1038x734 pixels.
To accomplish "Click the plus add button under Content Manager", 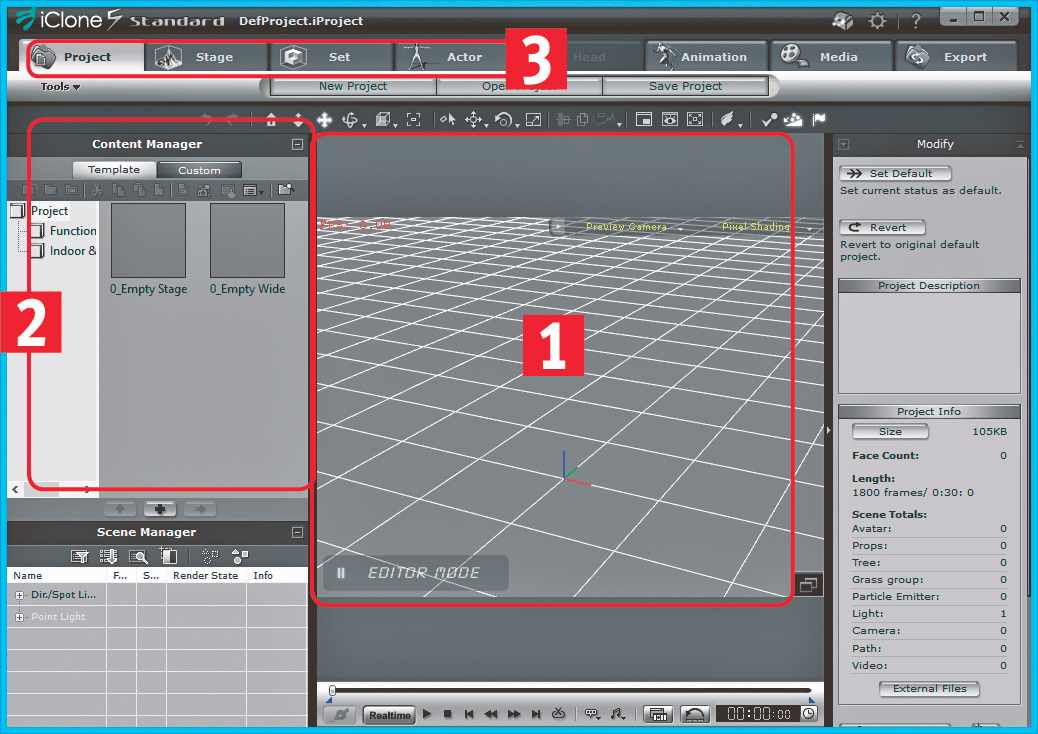I will click(159, 509).
